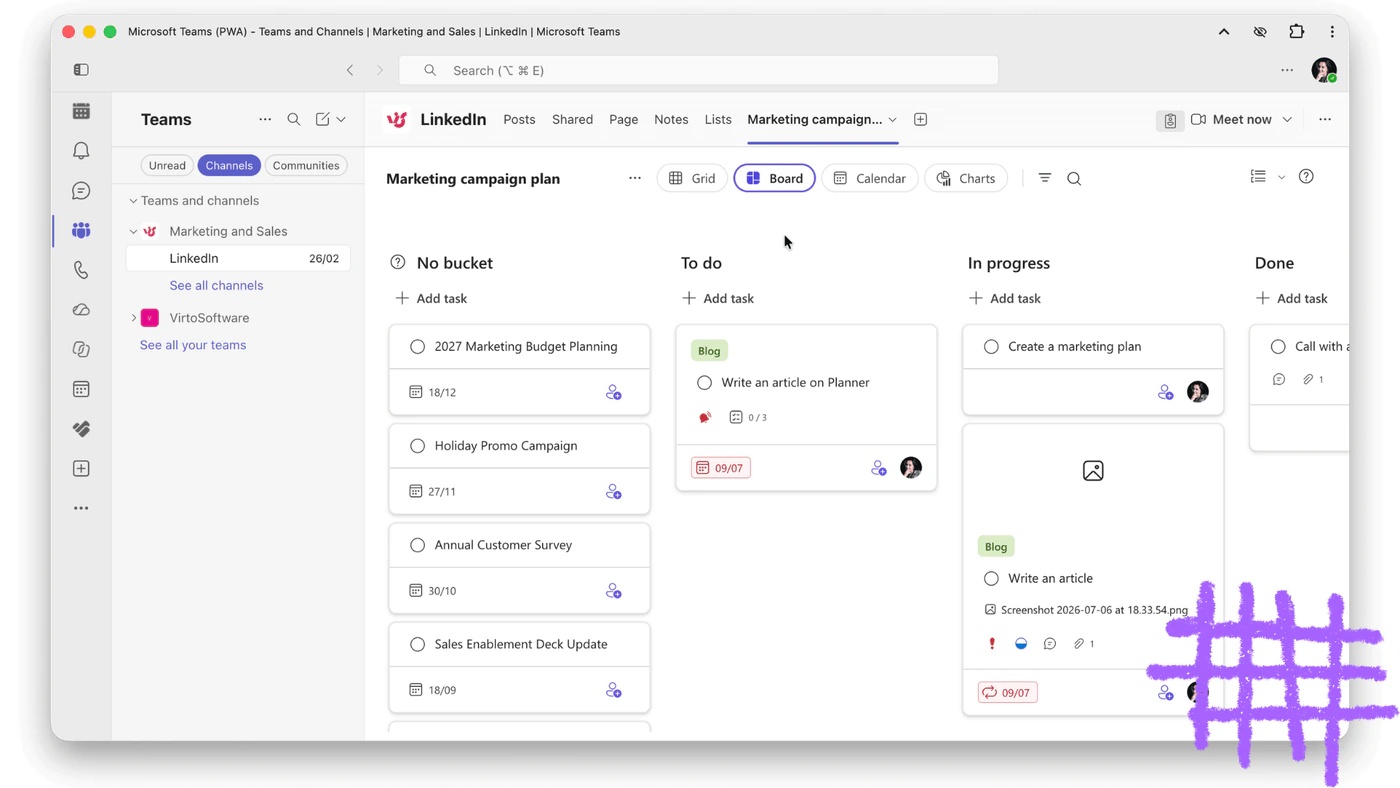The width and height of the screenshot is (1400, 788).
Task: Assign someone to Annual Customer Survey task
Action: click(614, 591)
